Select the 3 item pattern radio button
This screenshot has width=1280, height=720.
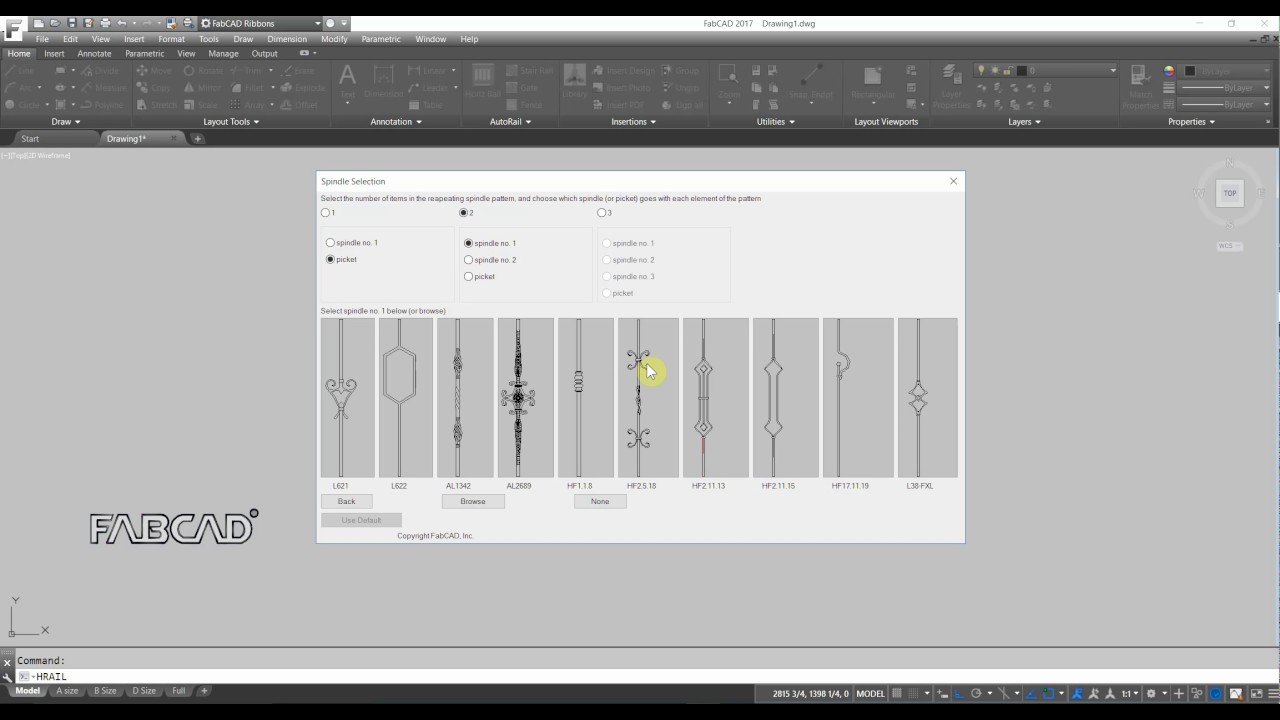[604, 213]
